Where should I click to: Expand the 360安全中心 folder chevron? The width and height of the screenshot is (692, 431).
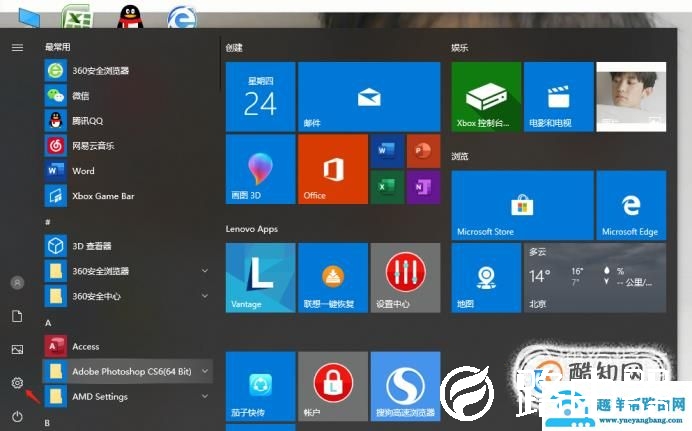(x=205, y=296)
